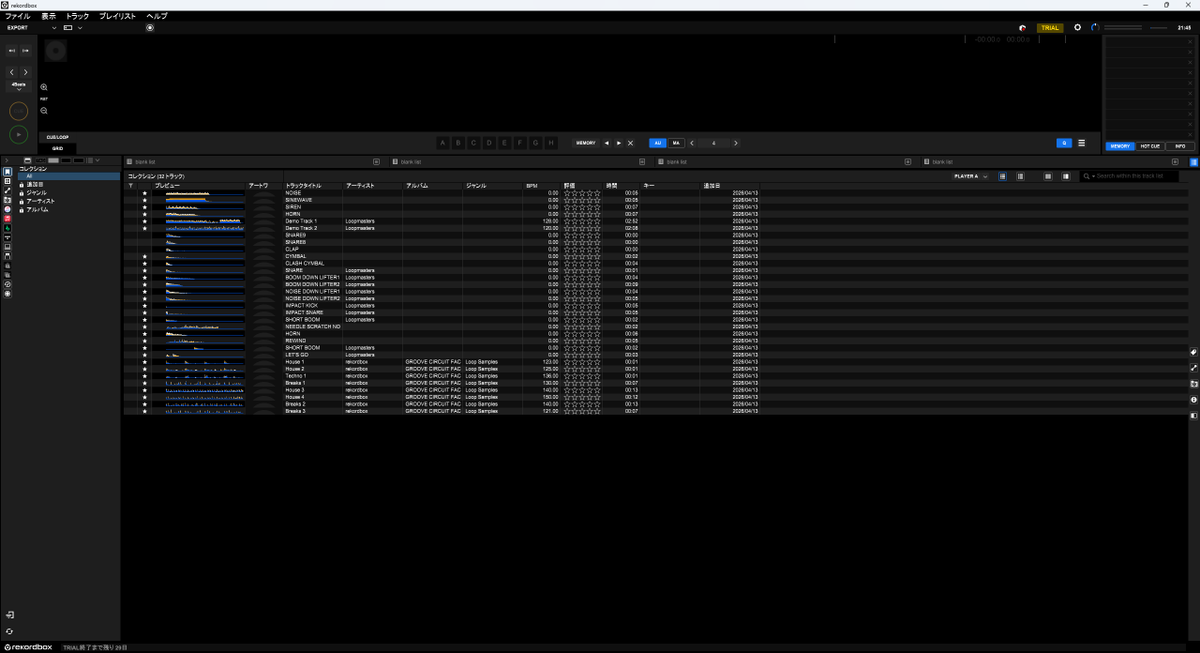Click the MEMORY cue button
Viewport: 1200px width, 653px height.
[585, 143]
